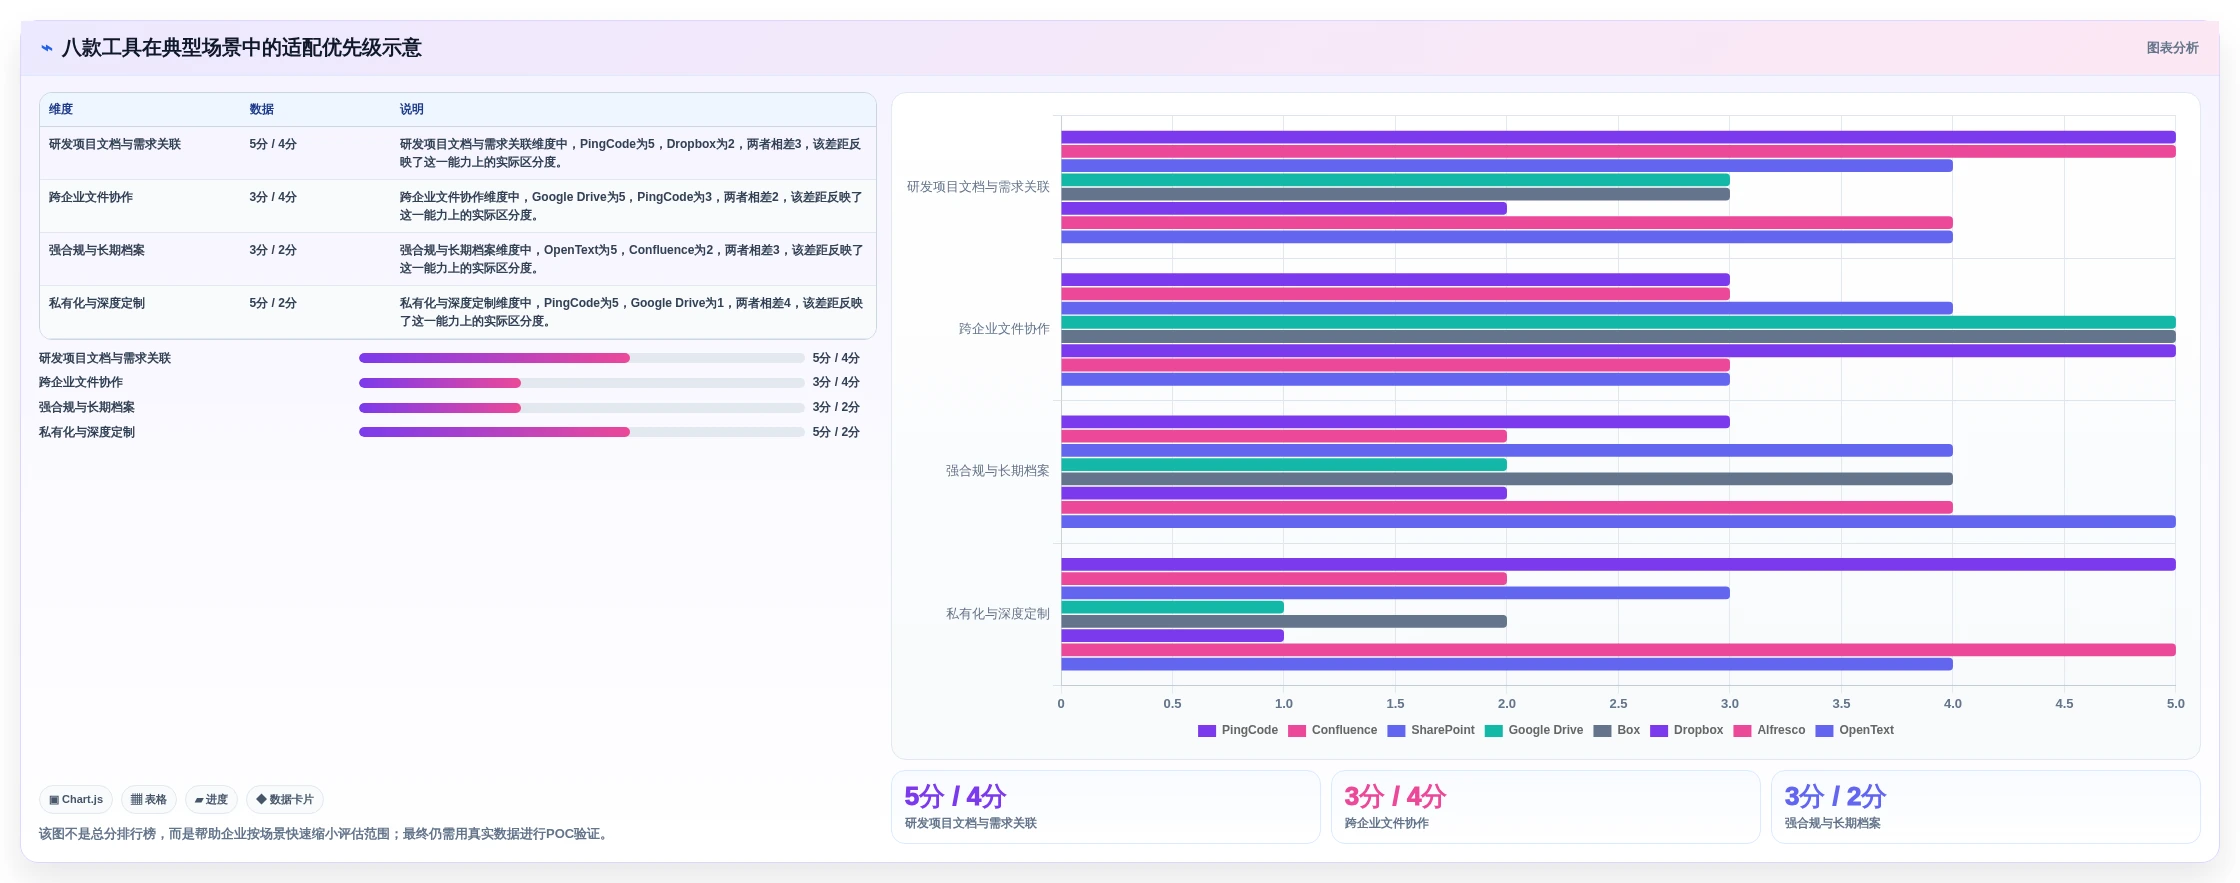This screenshot has height=883, width=2240.
Task: Click the gray Box bar in 强合规与长期档案
Action: [1507, 479]
